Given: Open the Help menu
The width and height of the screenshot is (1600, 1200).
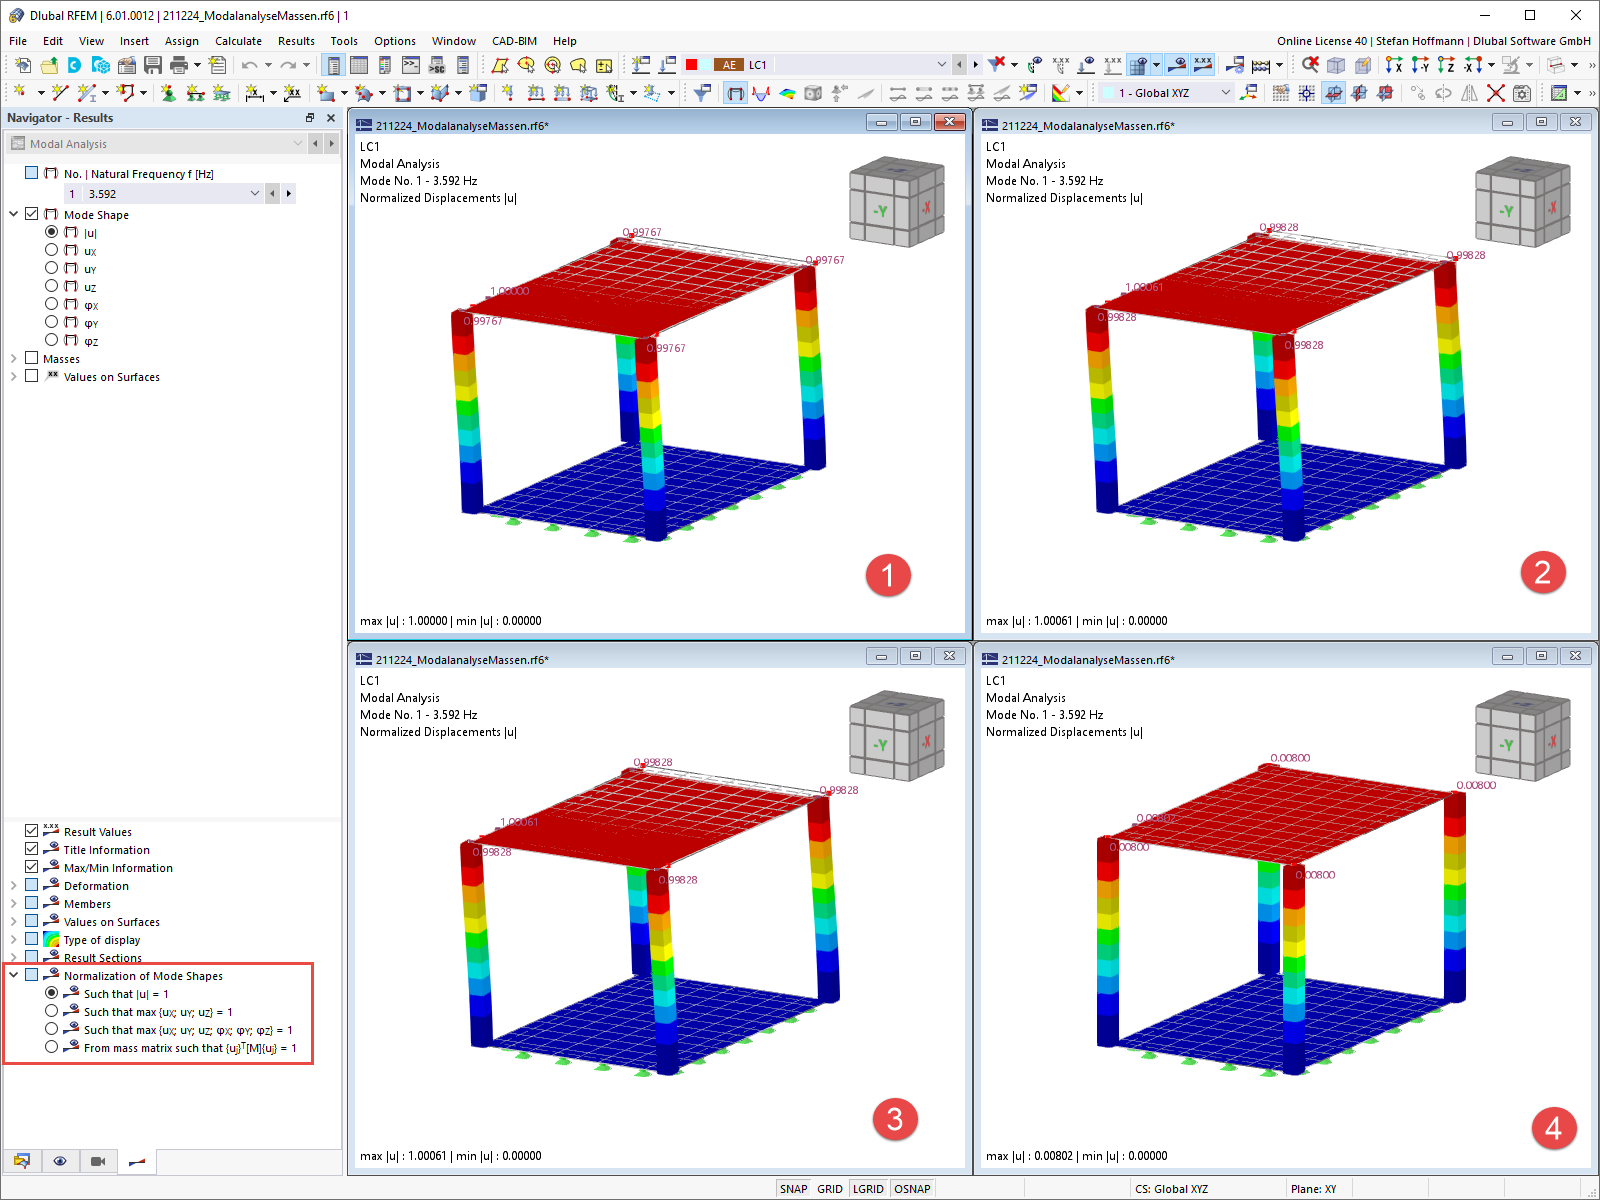Looking at the screenshot, I should tap(565, 41).
